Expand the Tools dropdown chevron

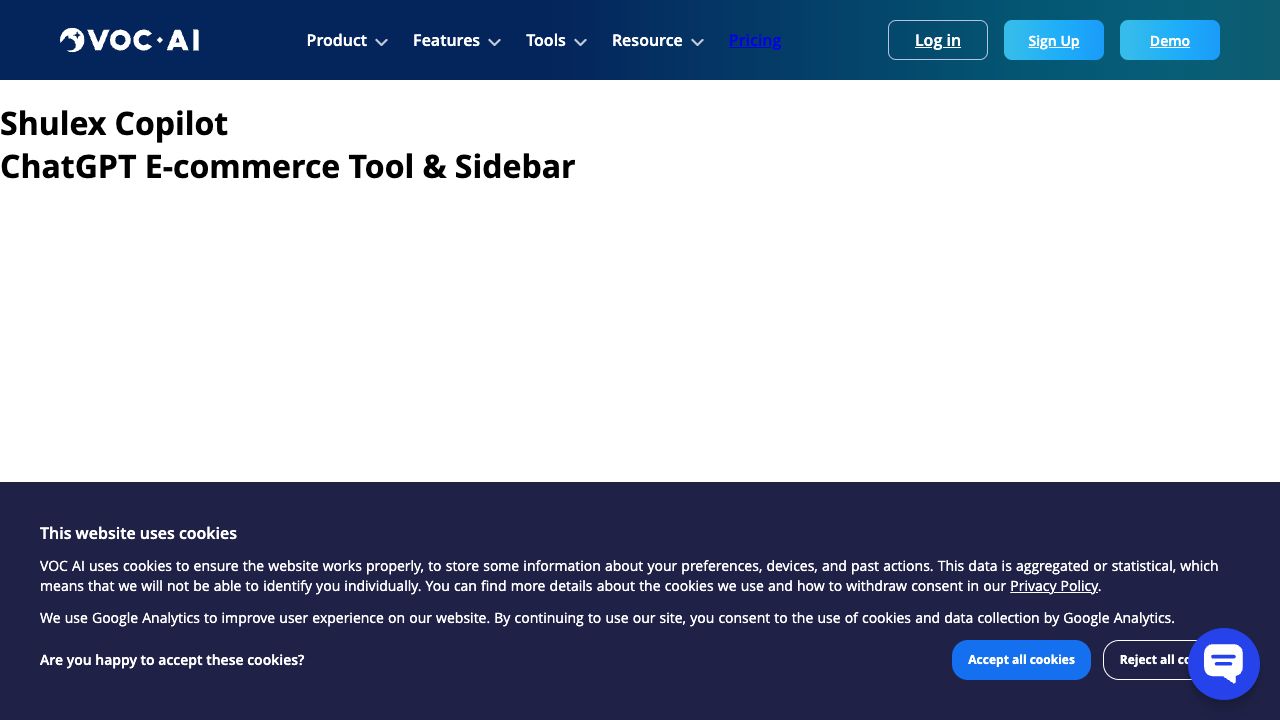pos(580,42)
